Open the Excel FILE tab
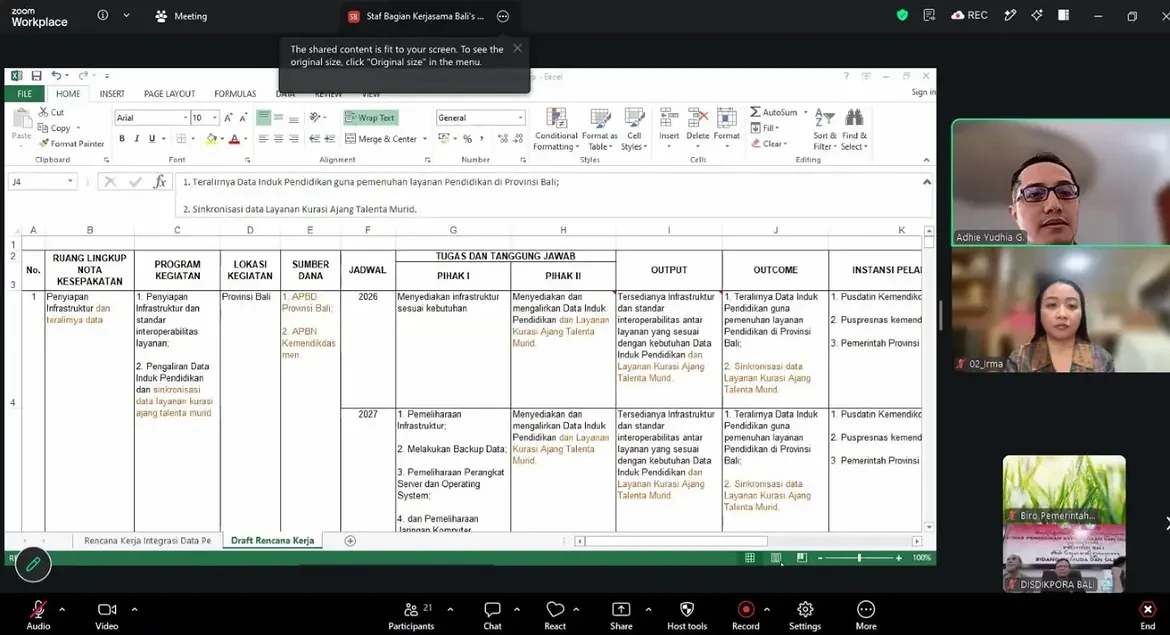This screenshot has height=635, width=1170. click(x=25, y=94)
